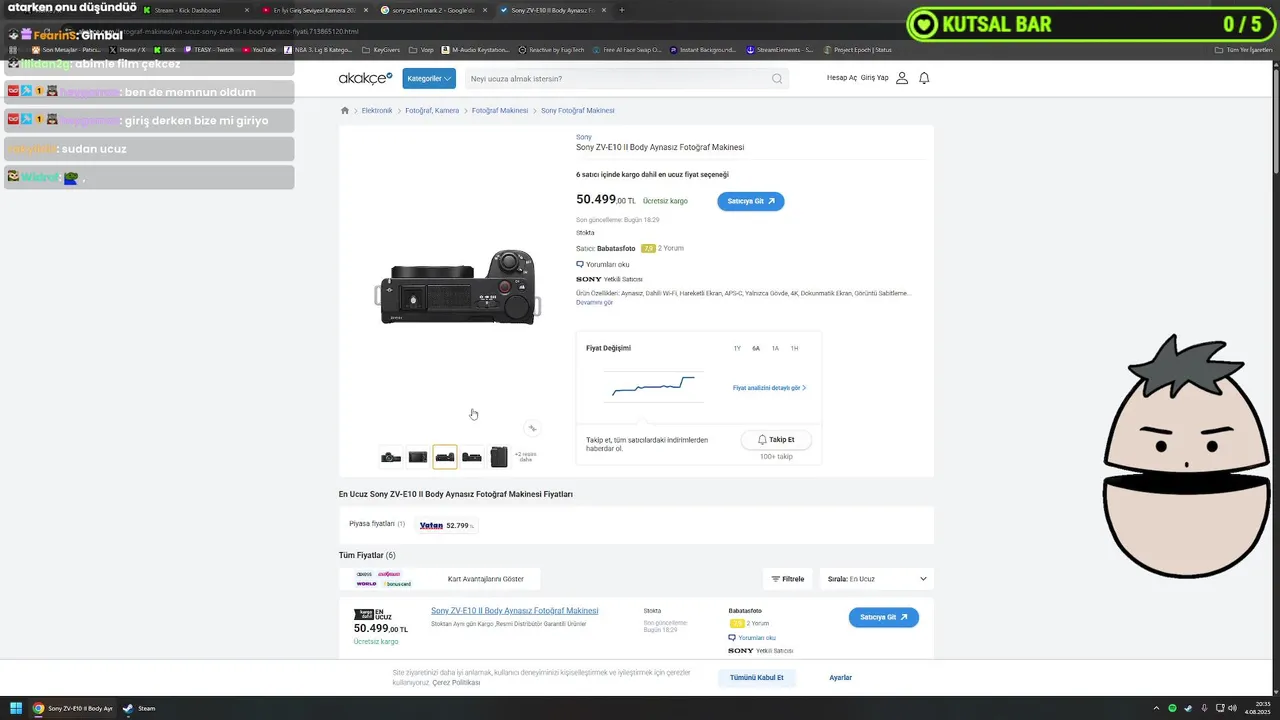The height and width of the screenshot is (720, 1280).
Task: Open Windows Start menu
Action: [16, 708]
